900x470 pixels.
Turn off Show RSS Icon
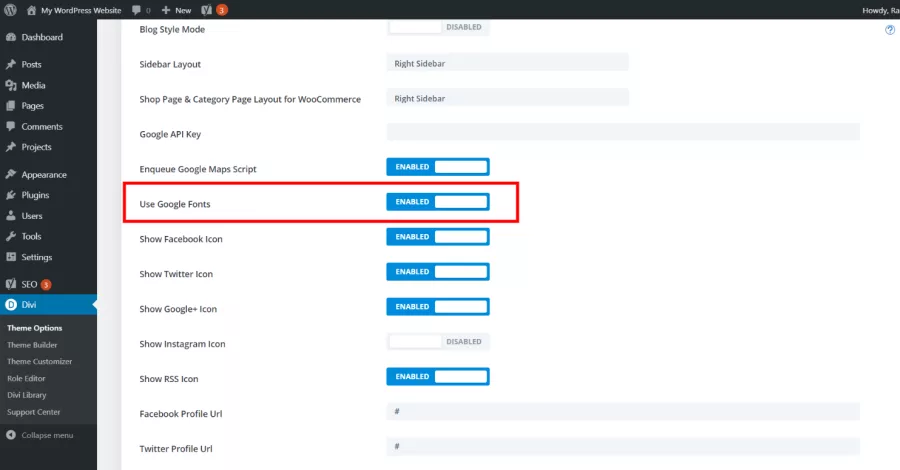438,376
